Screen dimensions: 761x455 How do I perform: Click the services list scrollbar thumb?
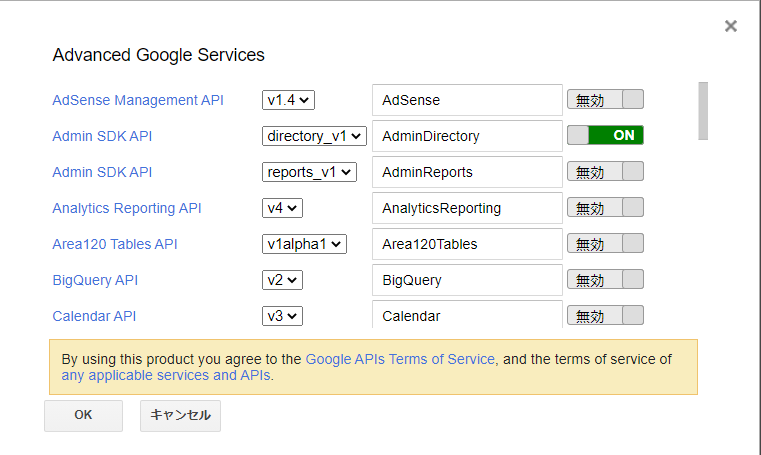[x=703, y=111]
